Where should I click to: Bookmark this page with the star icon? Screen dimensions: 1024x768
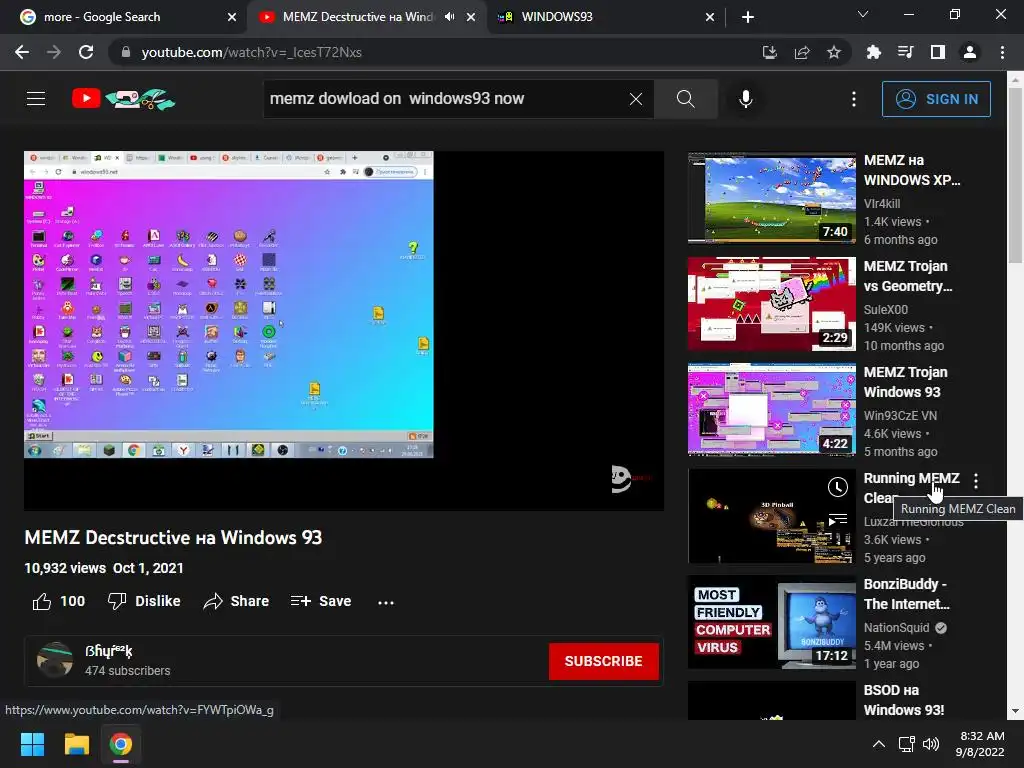(x=833, y=52)
